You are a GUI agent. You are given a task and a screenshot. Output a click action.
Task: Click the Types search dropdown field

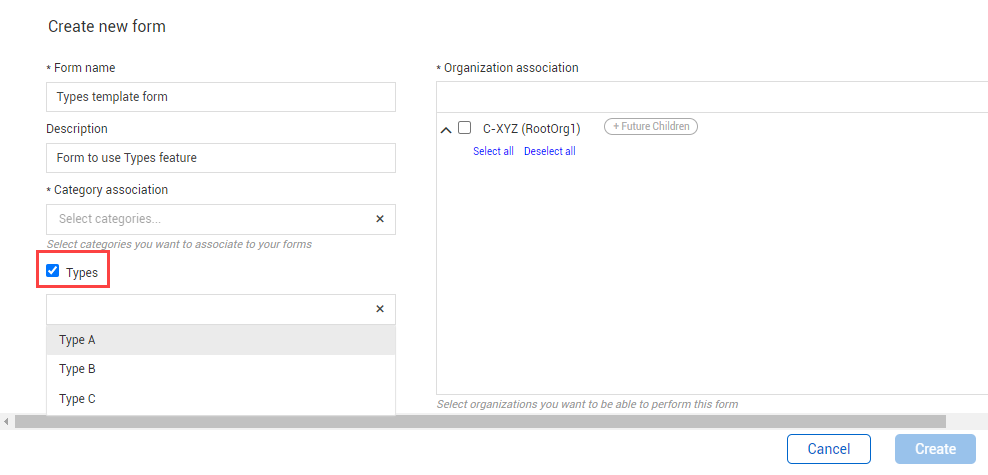pyautogui.click(x=210, y=309)
